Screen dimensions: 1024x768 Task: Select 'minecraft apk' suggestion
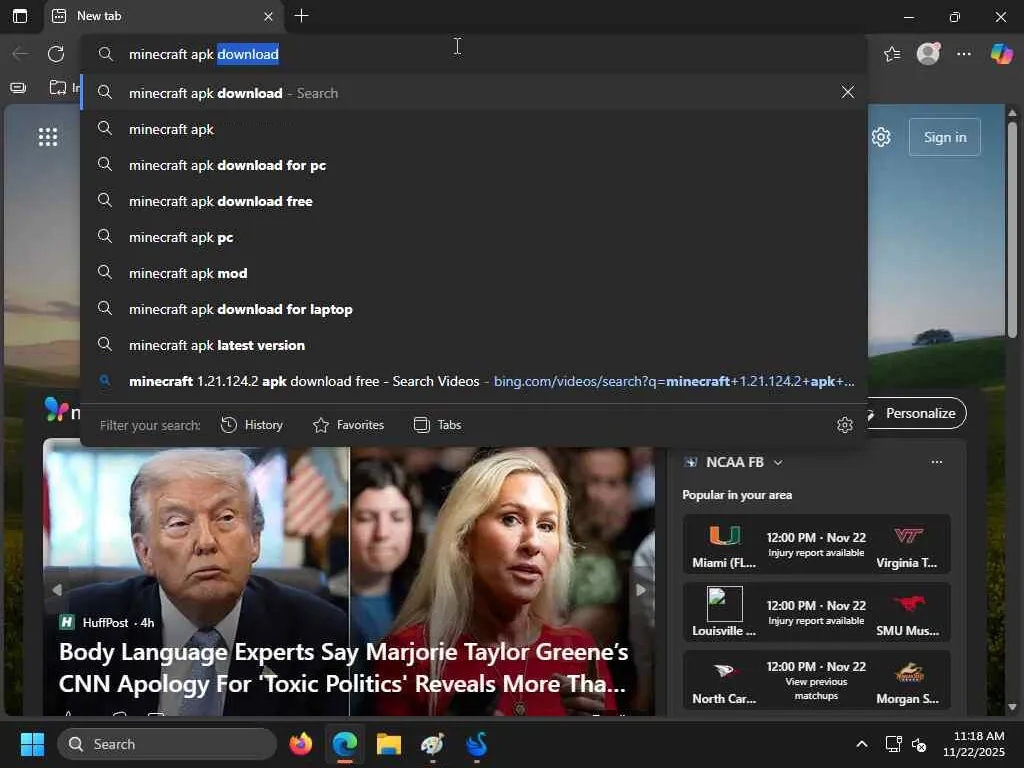coord(474,129)
